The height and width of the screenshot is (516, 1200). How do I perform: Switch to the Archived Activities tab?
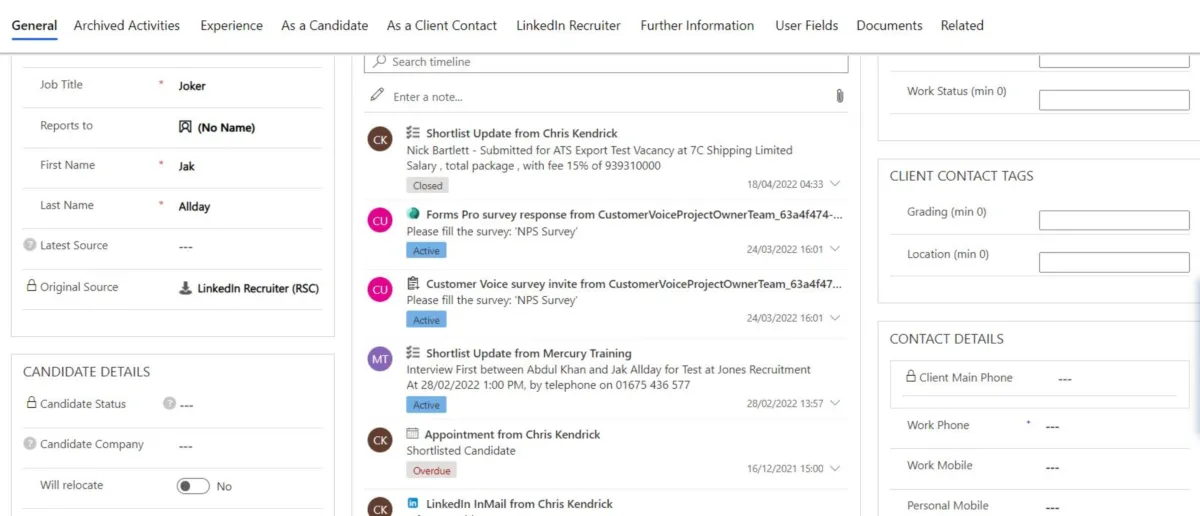[127, 25]
